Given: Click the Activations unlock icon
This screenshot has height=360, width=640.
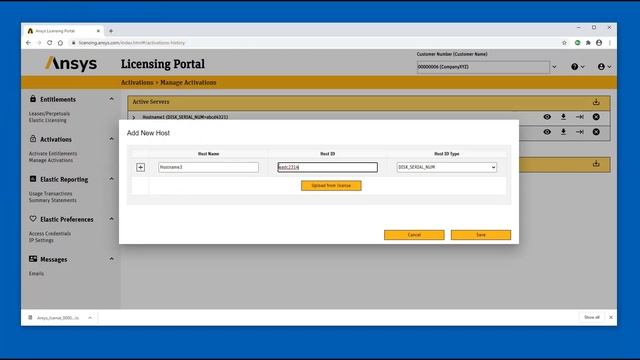Looking at the screenshot, I should click(x=33, y=139).
